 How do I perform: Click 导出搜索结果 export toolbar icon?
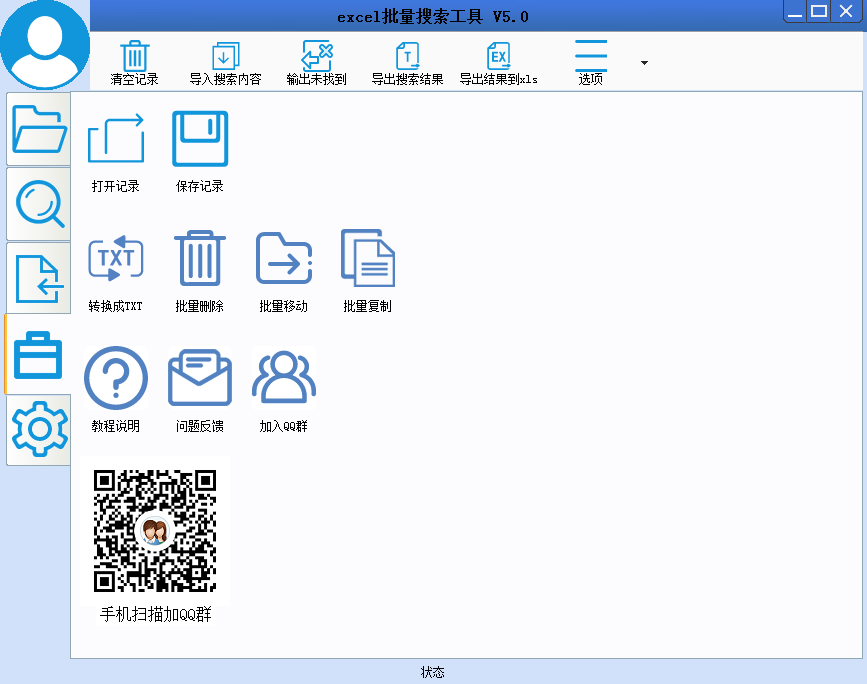(x=408, y=56)
